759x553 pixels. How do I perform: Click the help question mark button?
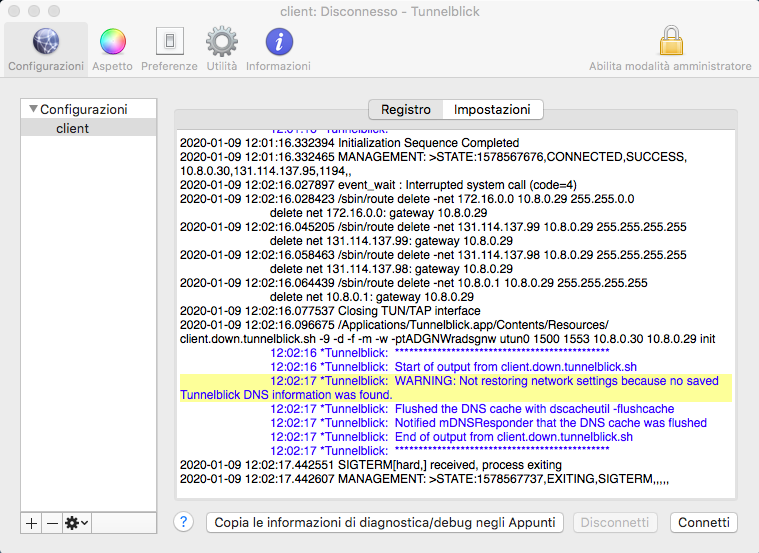pos(183,522)
